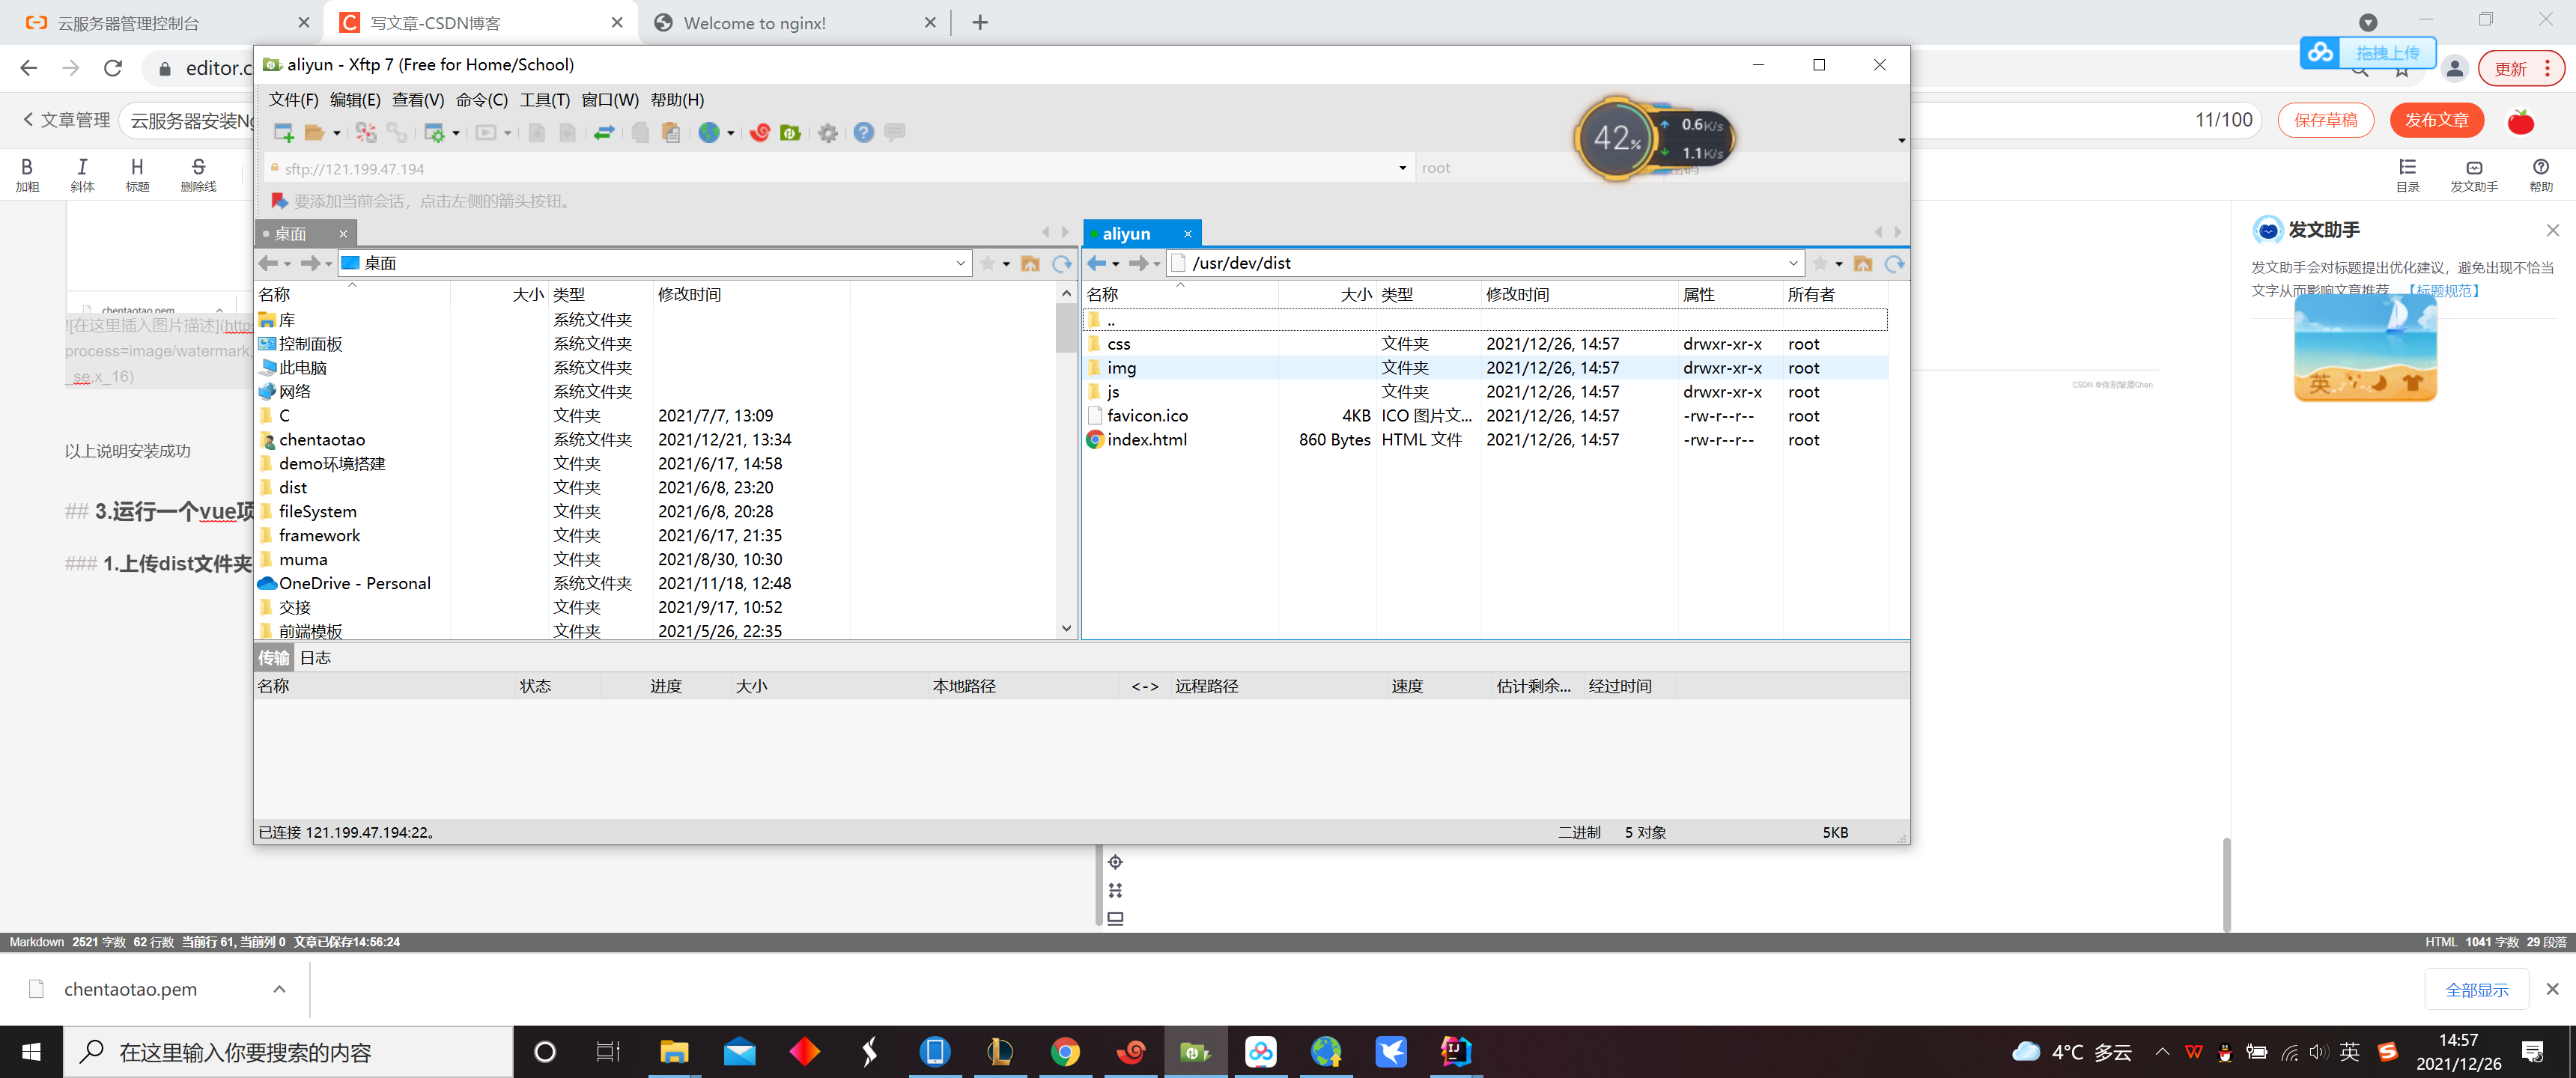Open options via the gear icon
This screenshot has width=2576, height=1078.
click(827, 133)
